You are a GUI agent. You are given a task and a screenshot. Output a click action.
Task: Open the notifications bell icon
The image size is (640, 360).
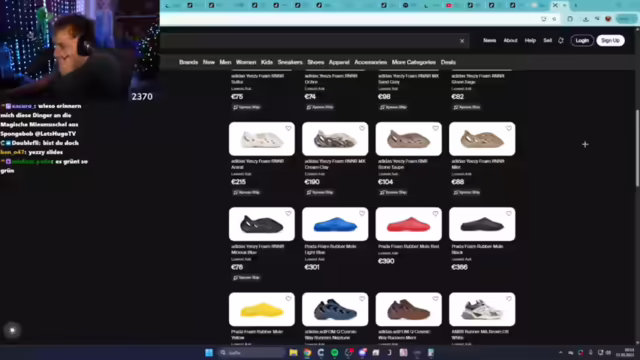pyautogui.click(x=561, y=40)
